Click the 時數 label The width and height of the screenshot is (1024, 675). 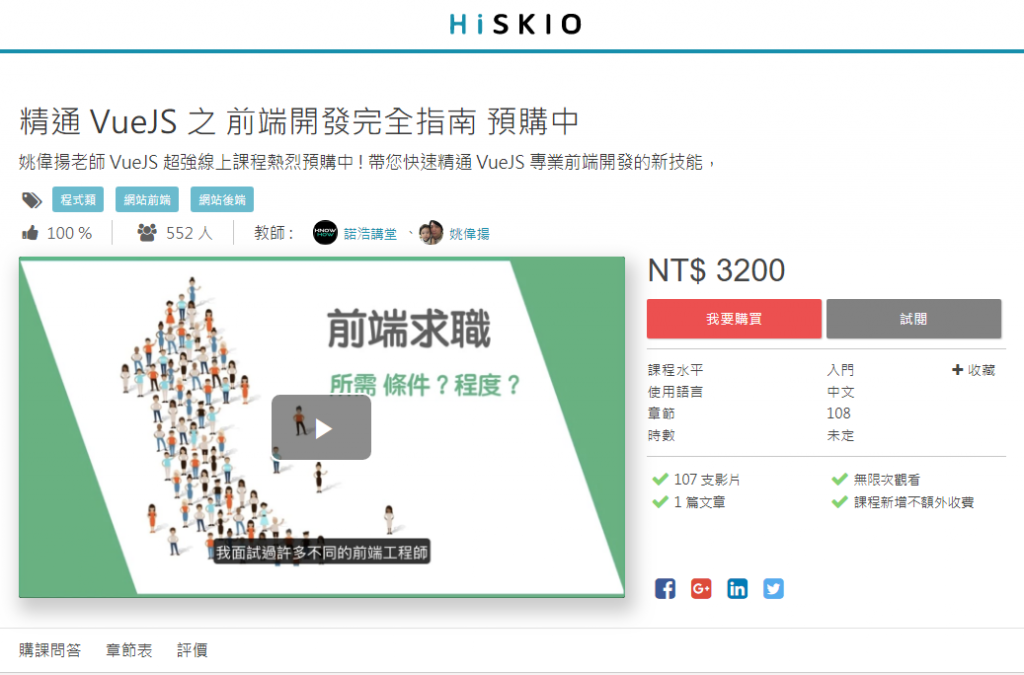tap(662, 435)
